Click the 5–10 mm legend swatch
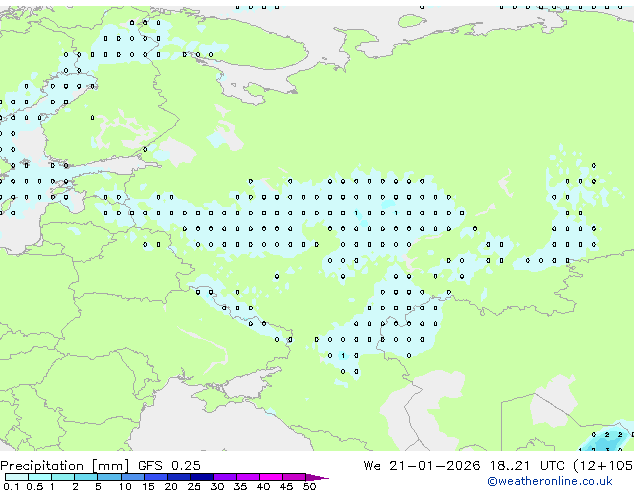 [109, 477]
